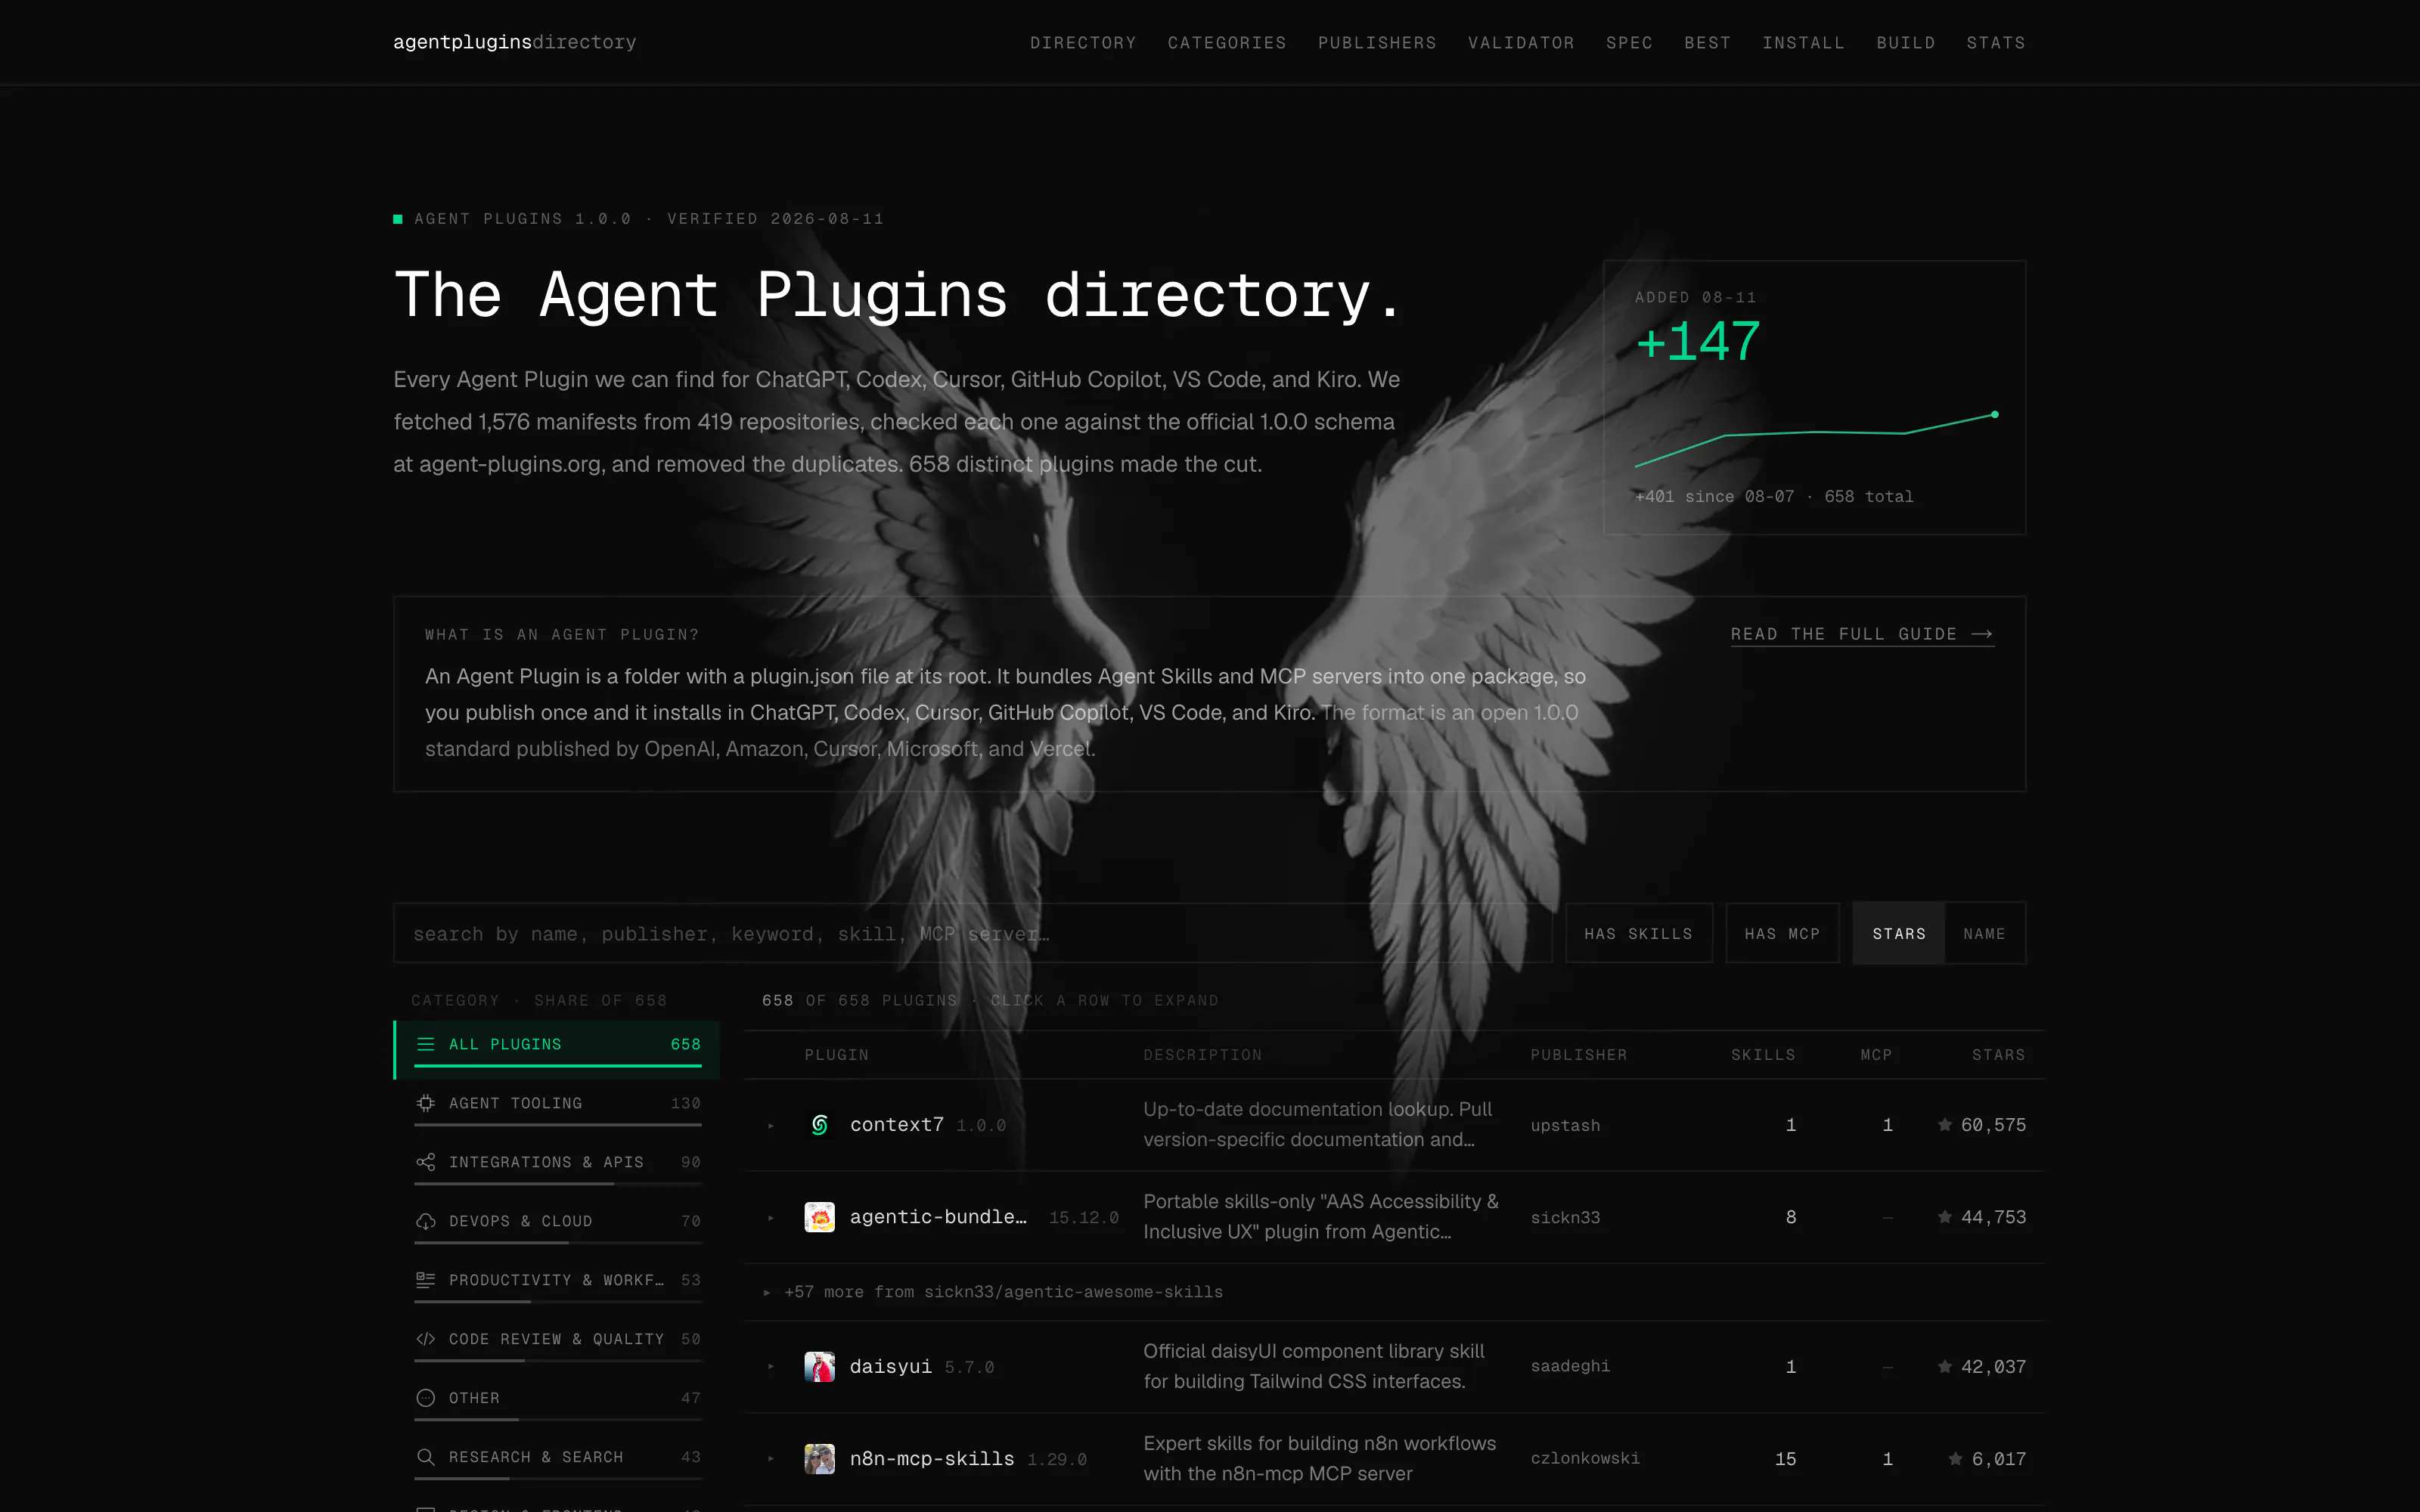Image resolution: width=2420 pixels, height=1512 pixels.
Task: Click the Plugin column header
Action: point(836,1055)
